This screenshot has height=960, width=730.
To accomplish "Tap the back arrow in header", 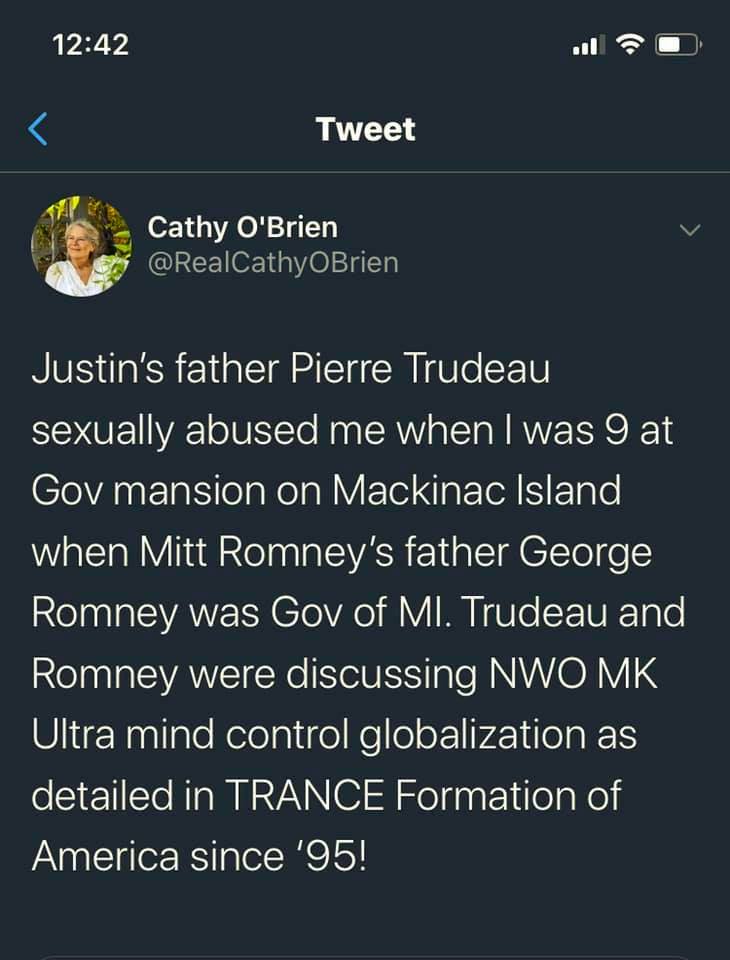I will pos(38,129).
